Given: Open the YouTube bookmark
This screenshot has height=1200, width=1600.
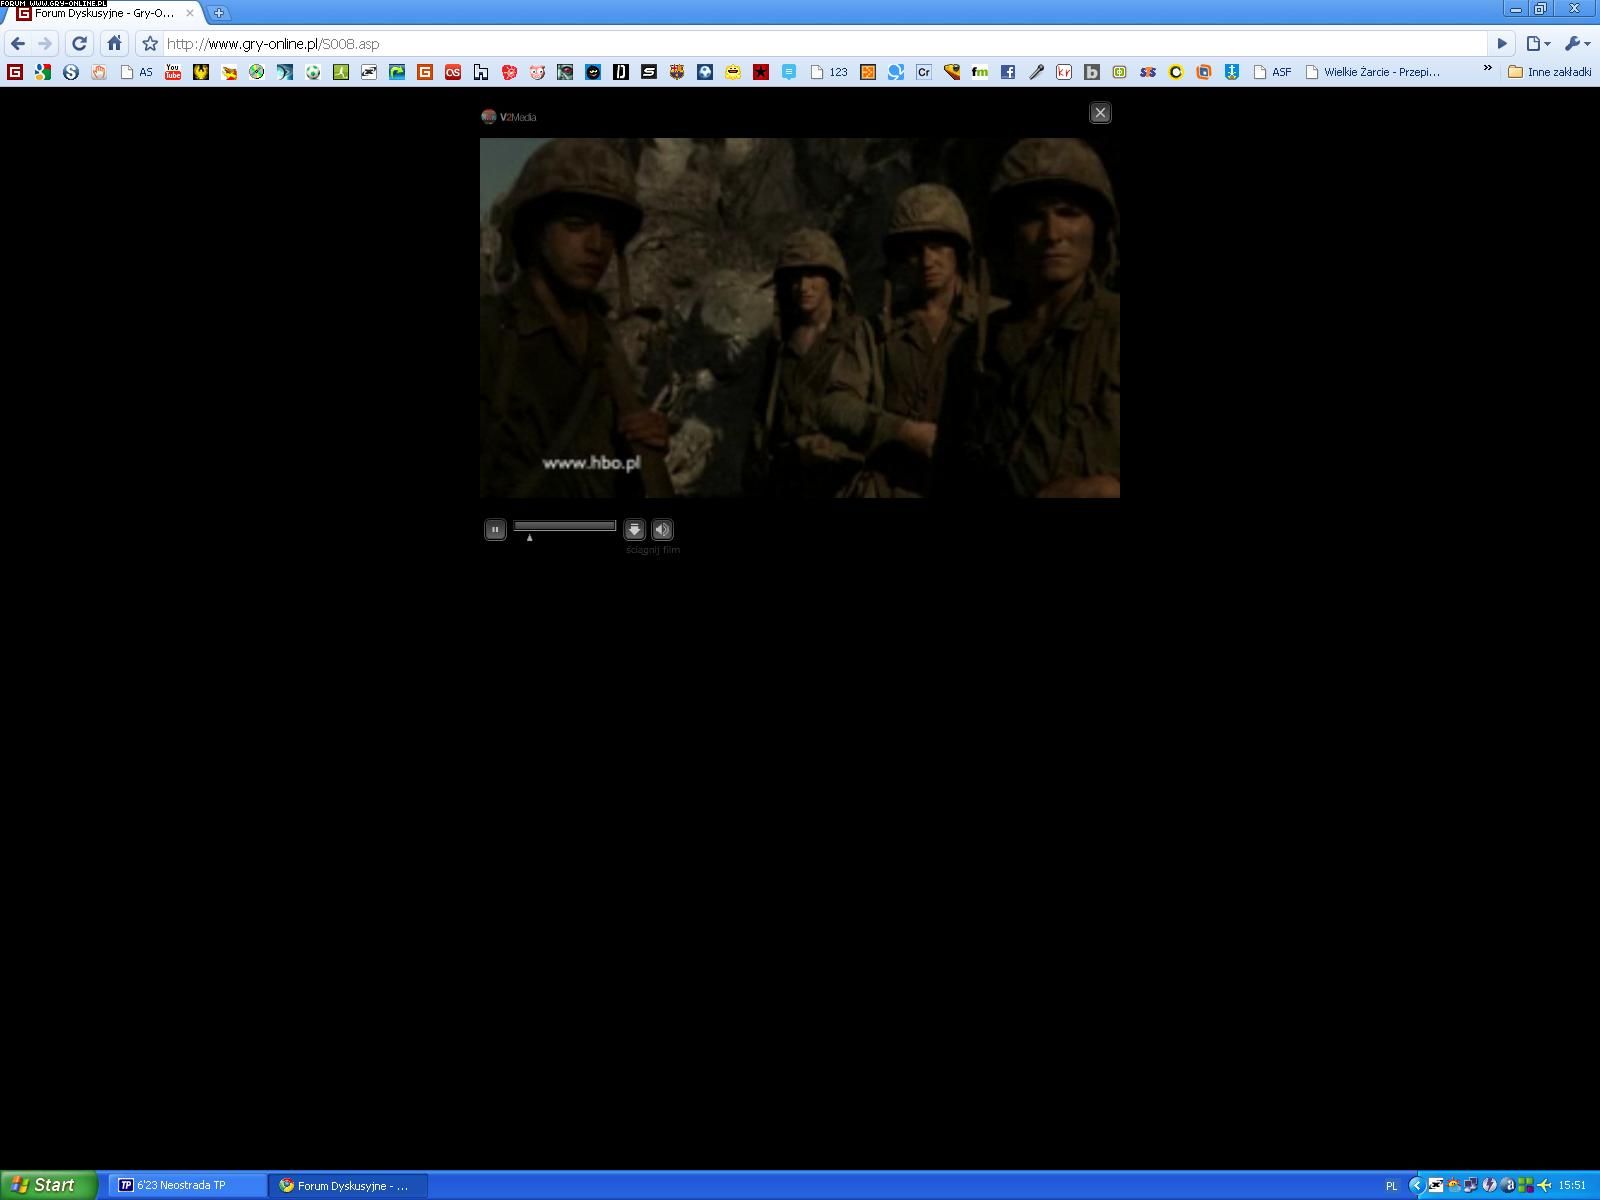Looking at the screenshot, I should pyautogui.click(x=173, y=72).
